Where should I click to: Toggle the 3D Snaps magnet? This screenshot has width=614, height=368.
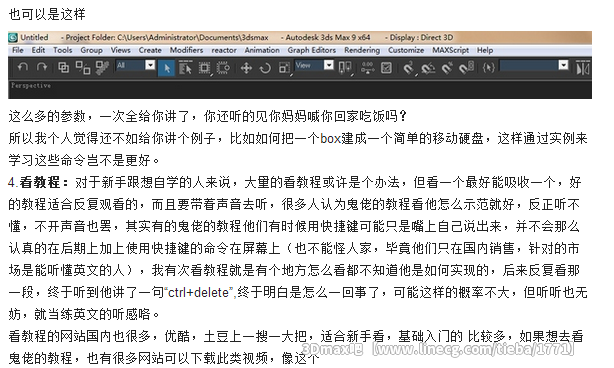click(408, 68)
